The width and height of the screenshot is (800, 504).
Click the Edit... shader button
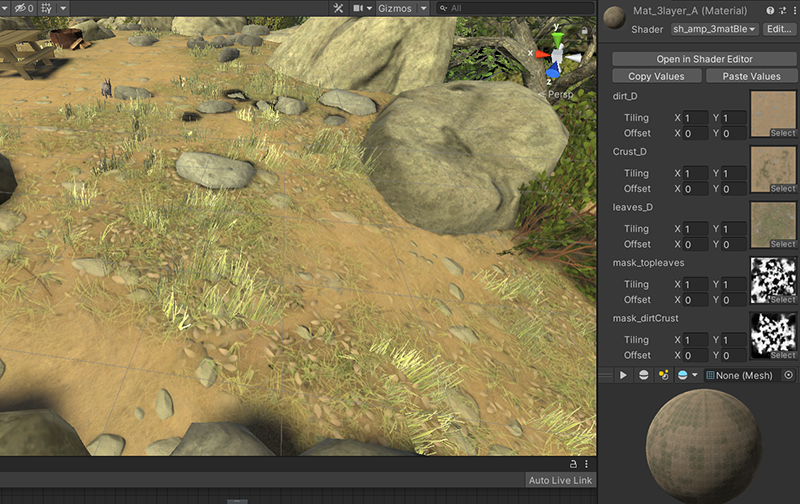pos(779,29)
